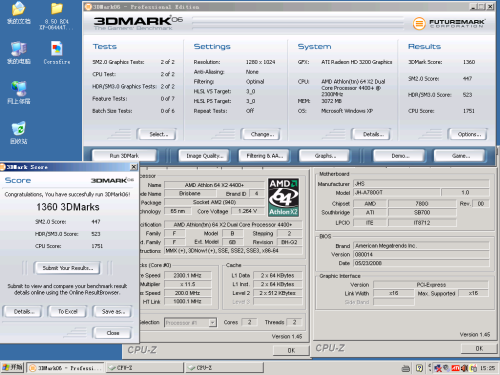This screenshot has width=500, height=375.
Task: Click the network disconnected tray icon
Action: 438,368
